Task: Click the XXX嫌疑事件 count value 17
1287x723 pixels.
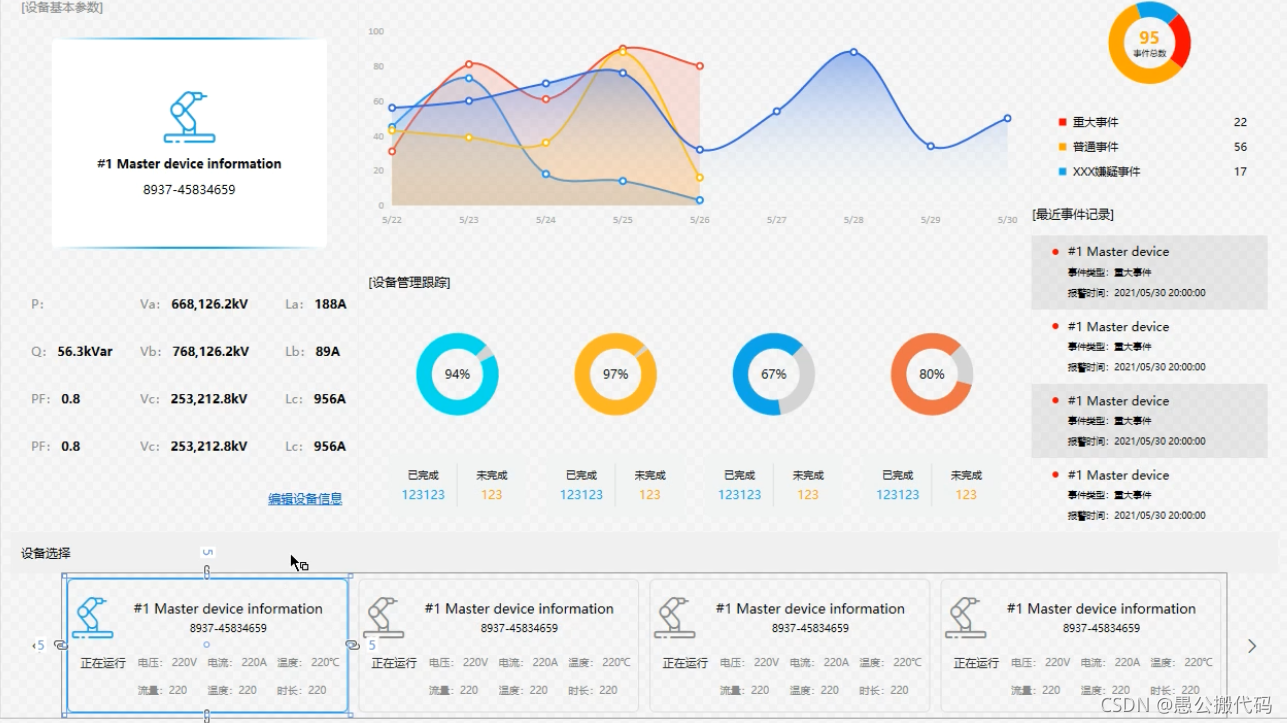Action: [1240, 172]
